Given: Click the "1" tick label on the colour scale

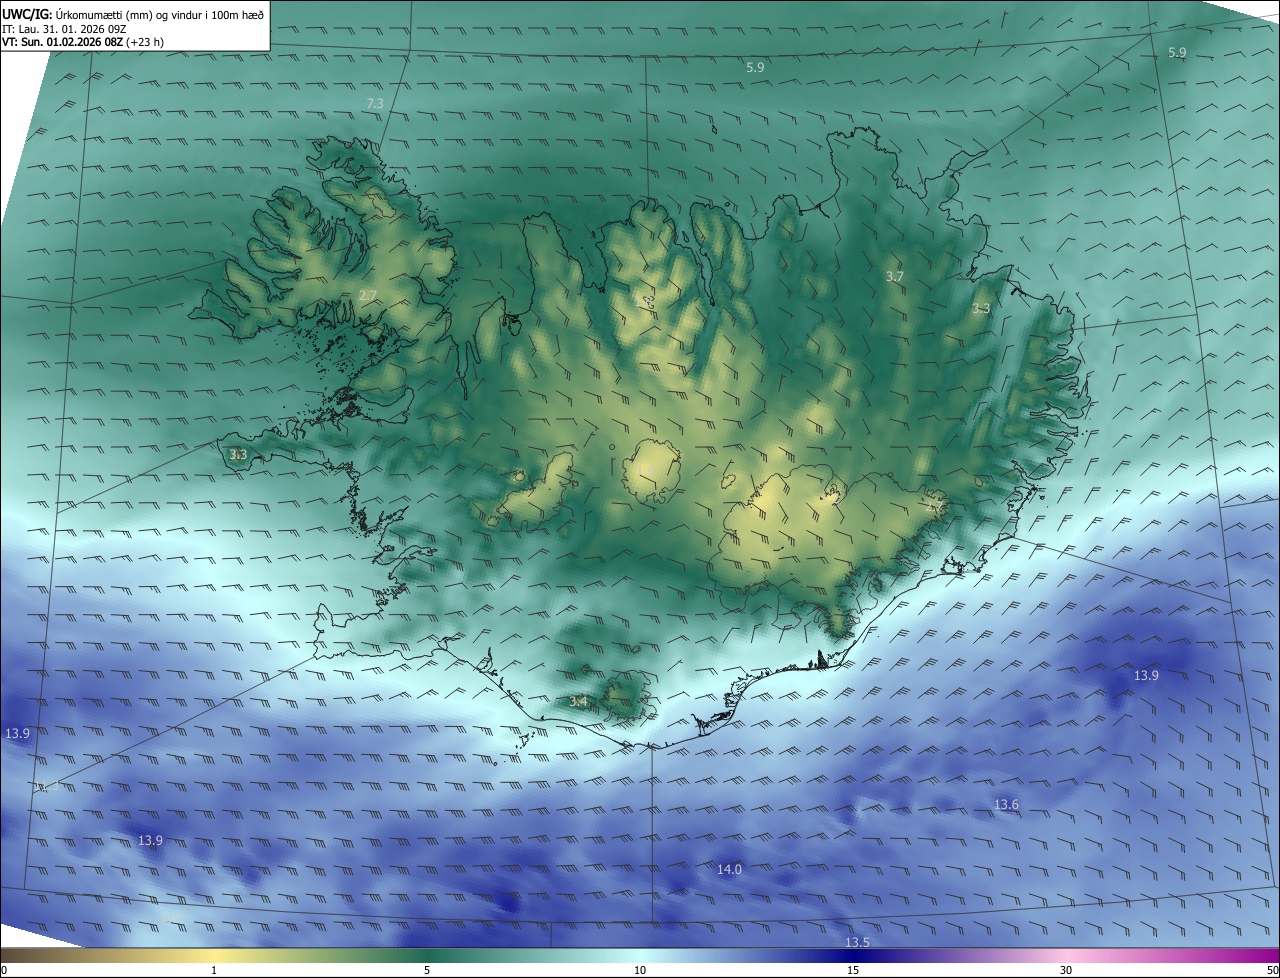Looking at the screenshot, I should click(x=214, y=970).
